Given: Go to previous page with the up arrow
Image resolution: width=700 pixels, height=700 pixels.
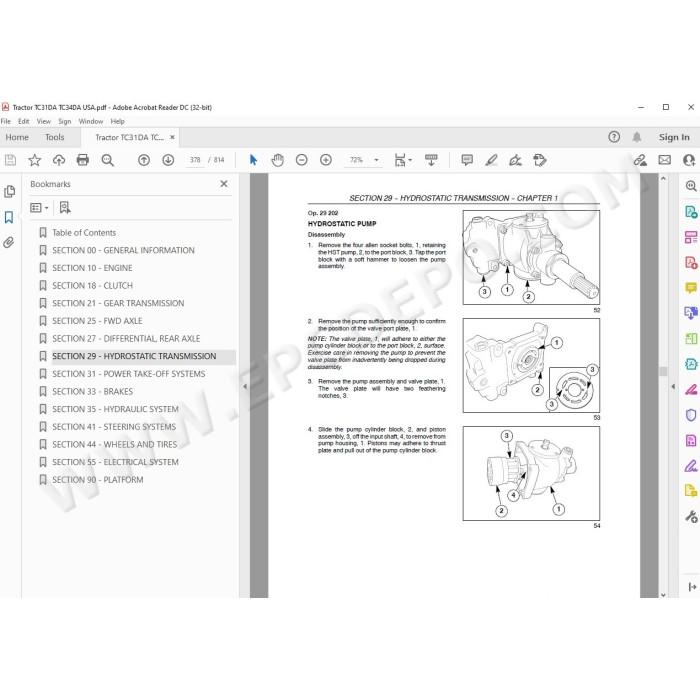Looking at the screenshot, I should pos(144,160).
